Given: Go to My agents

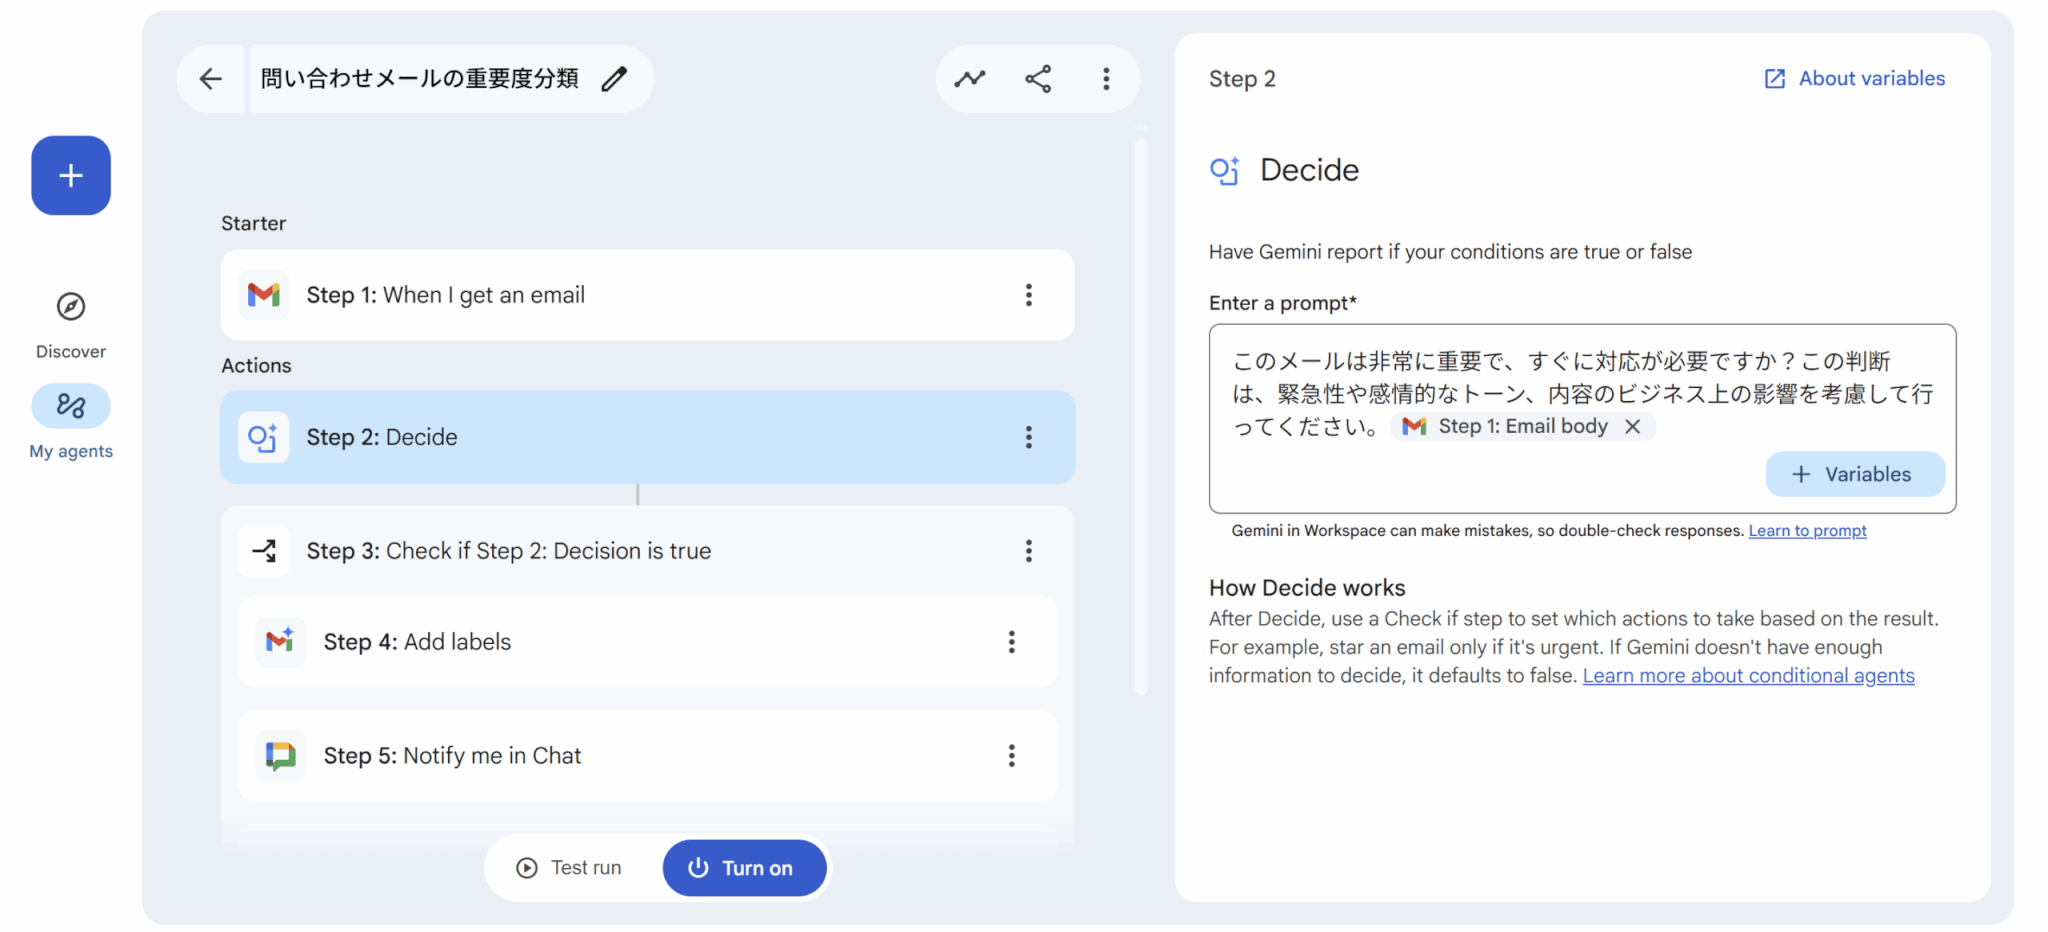Looking at the screenshot, I should (71, 407).
